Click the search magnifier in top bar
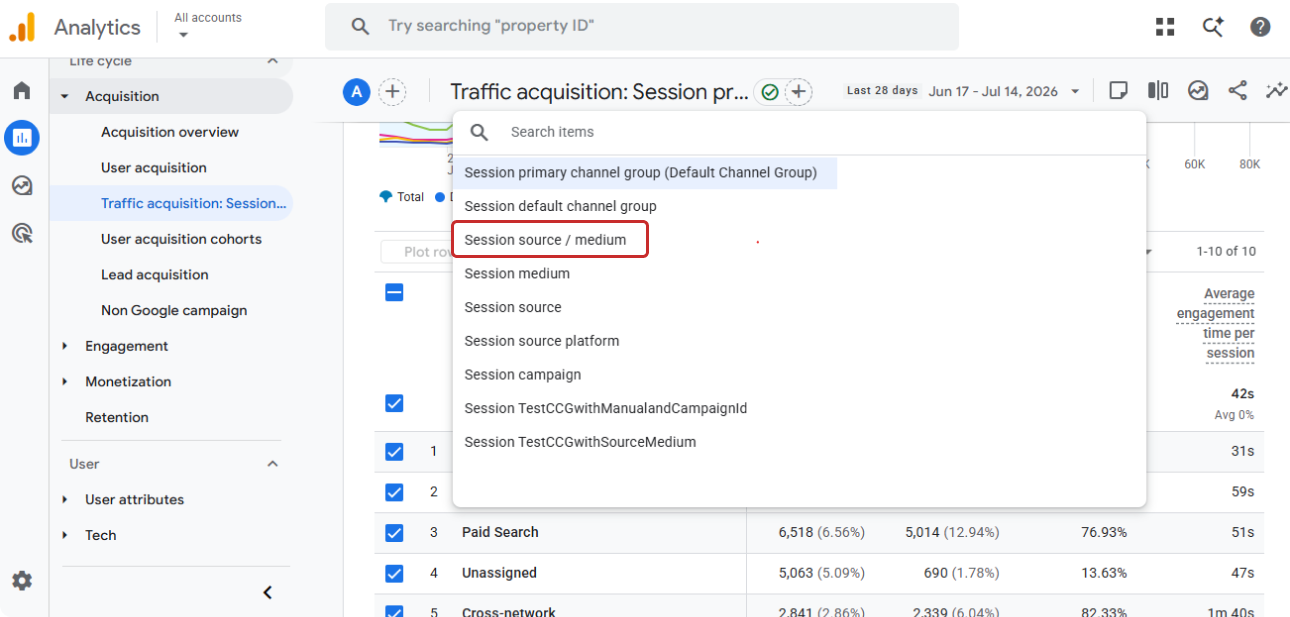The height and width of the screenshot is (617, 1290). pos(360,26)
